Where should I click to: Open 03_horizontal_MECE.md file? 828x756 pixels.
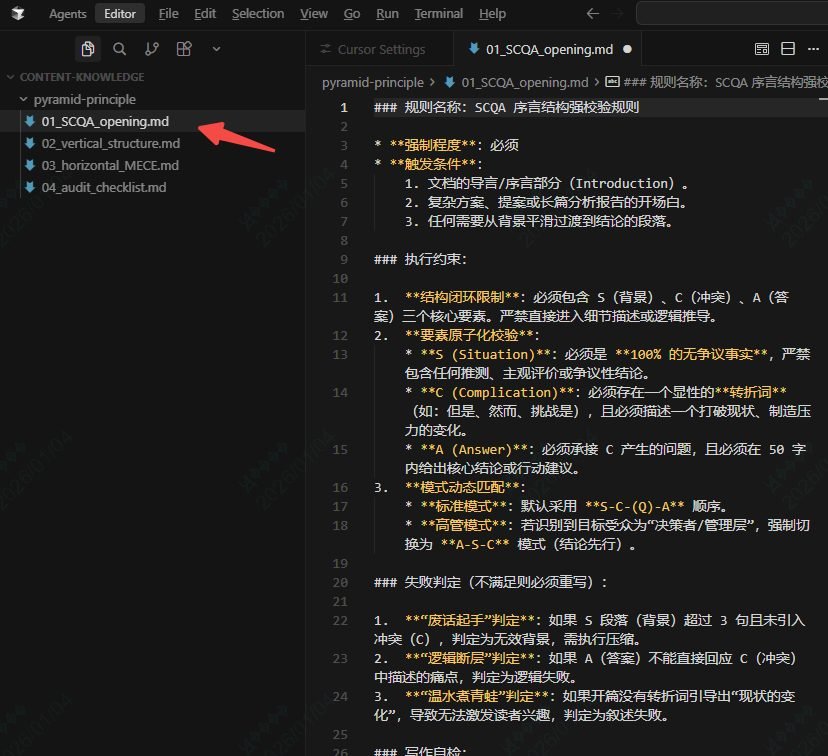110,165
